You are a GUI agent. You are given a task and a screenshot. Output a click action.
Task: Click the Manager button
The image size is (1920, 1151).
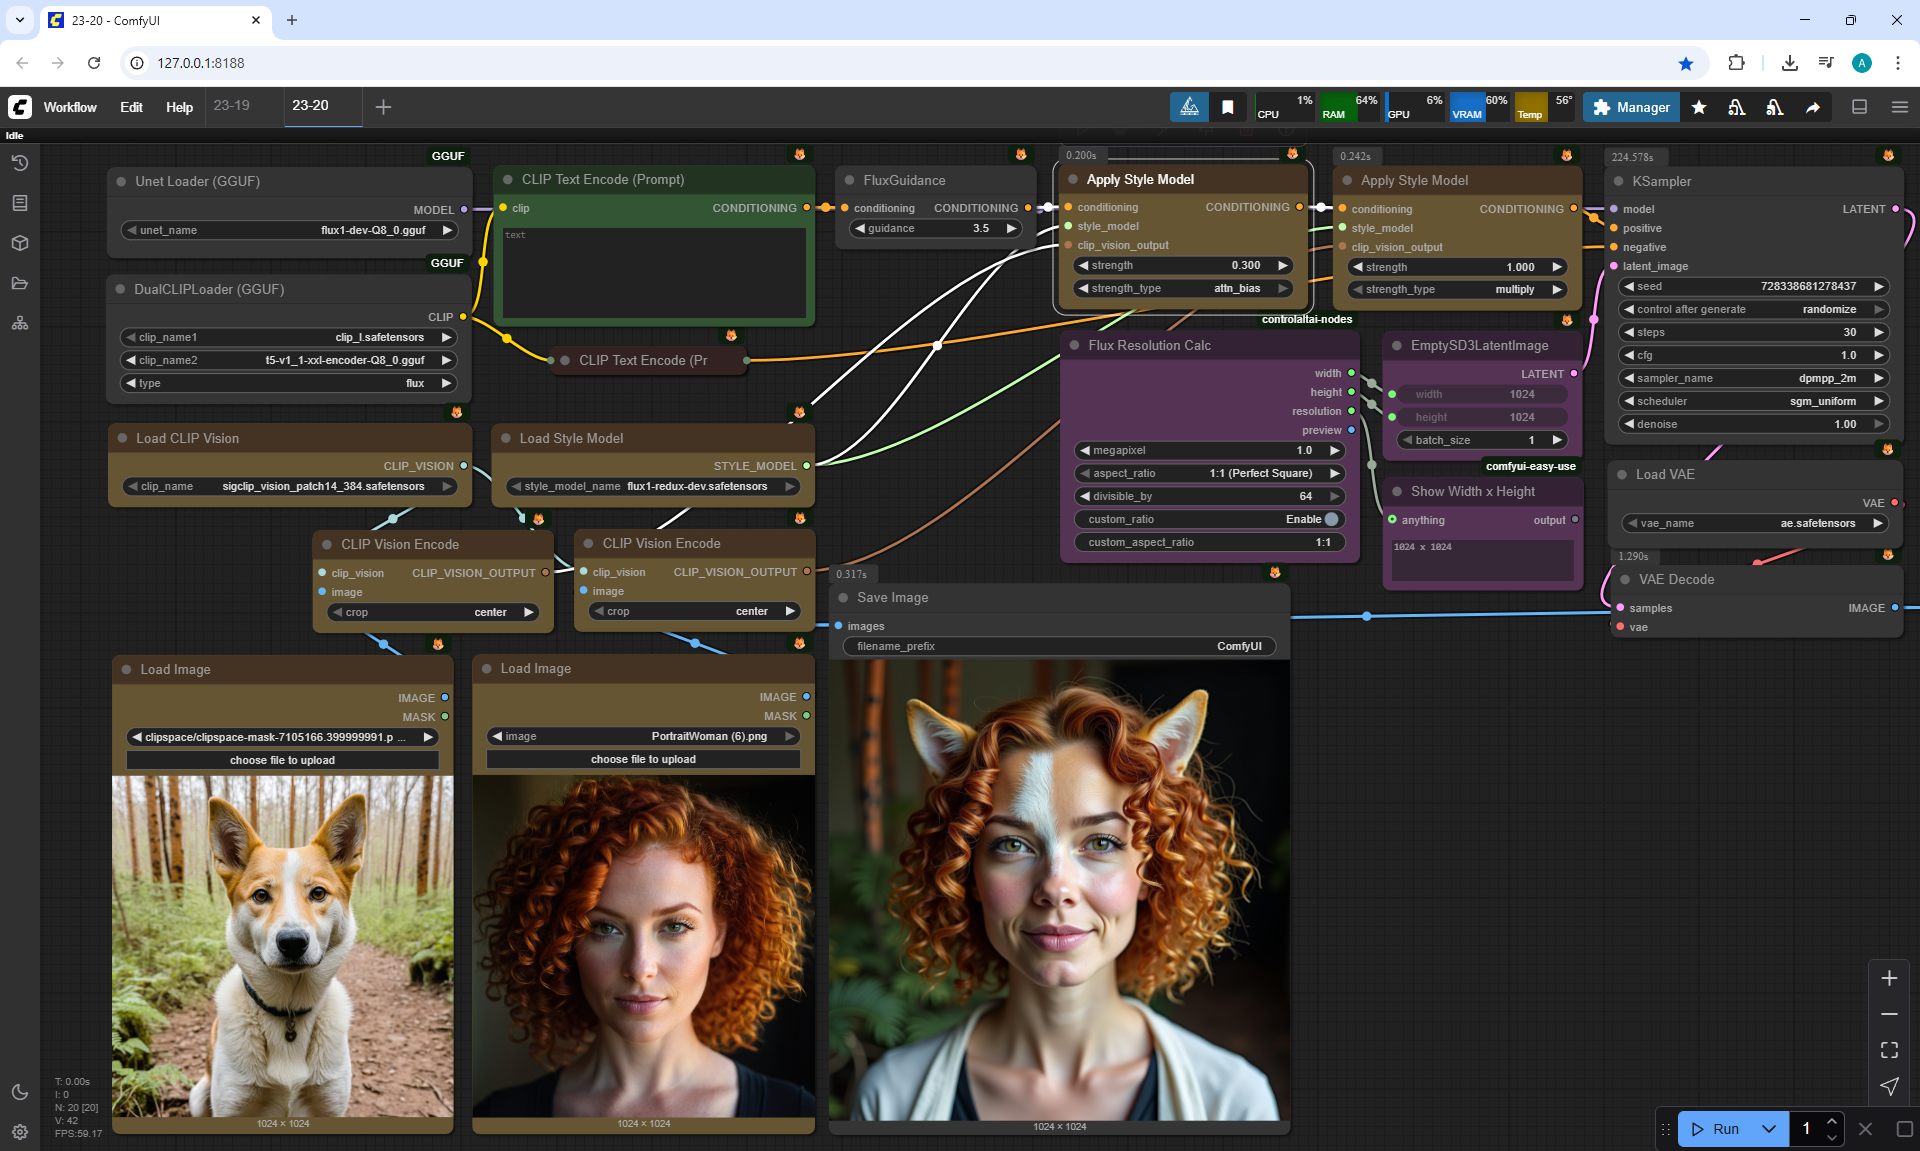tap(1631, 107)
